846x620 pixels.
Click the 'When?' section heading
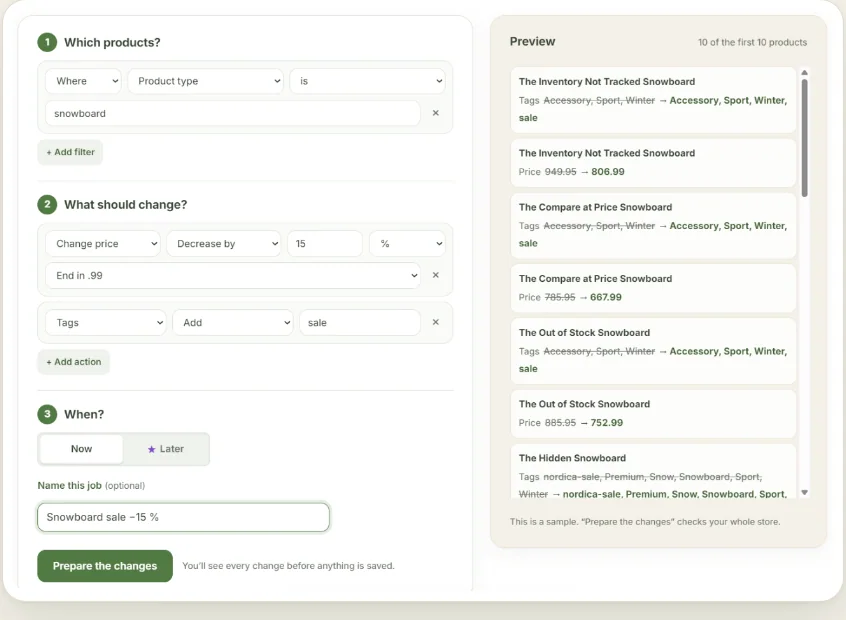[84, 414]
